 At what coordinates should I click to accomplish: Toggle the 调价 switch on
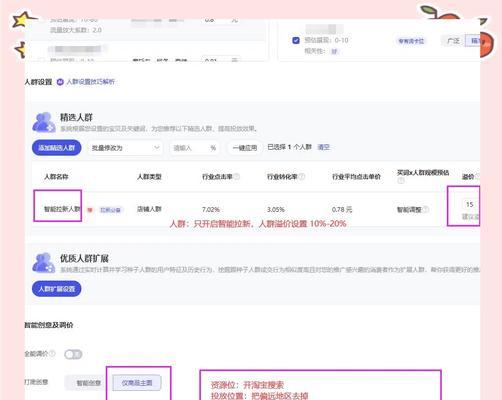[73, 354]
